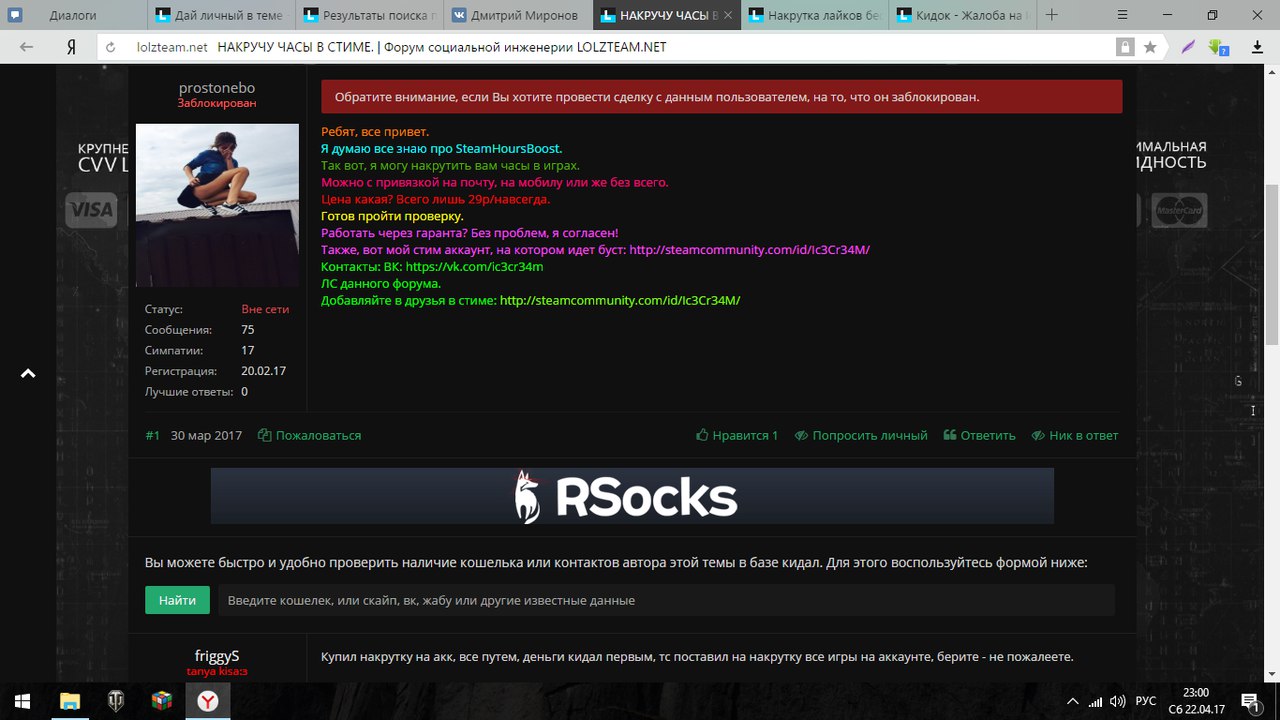Open steamcommunity link after 'идет буст'
This screenshot has height=720, width=1280.
[749, 250]
